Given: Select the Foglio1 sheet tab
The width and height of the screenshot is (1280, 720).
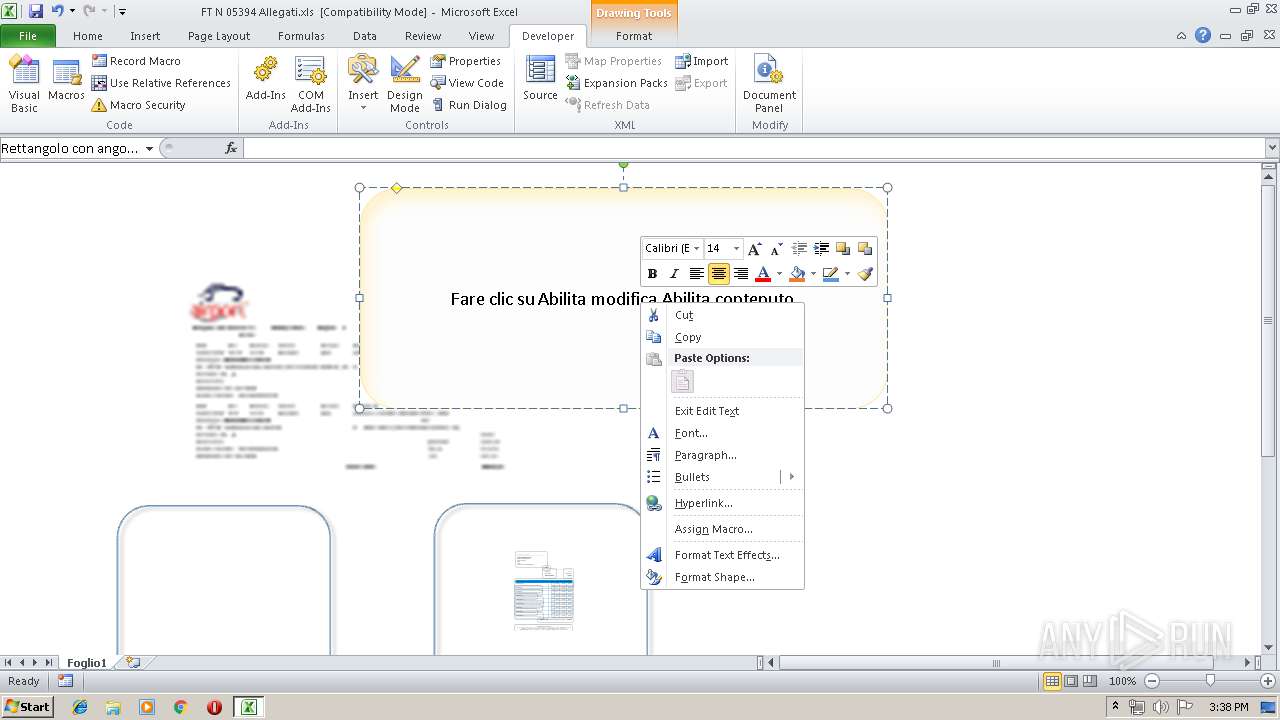Looking at the screenshot, I should pyautogui.click(x=87, y=663).
